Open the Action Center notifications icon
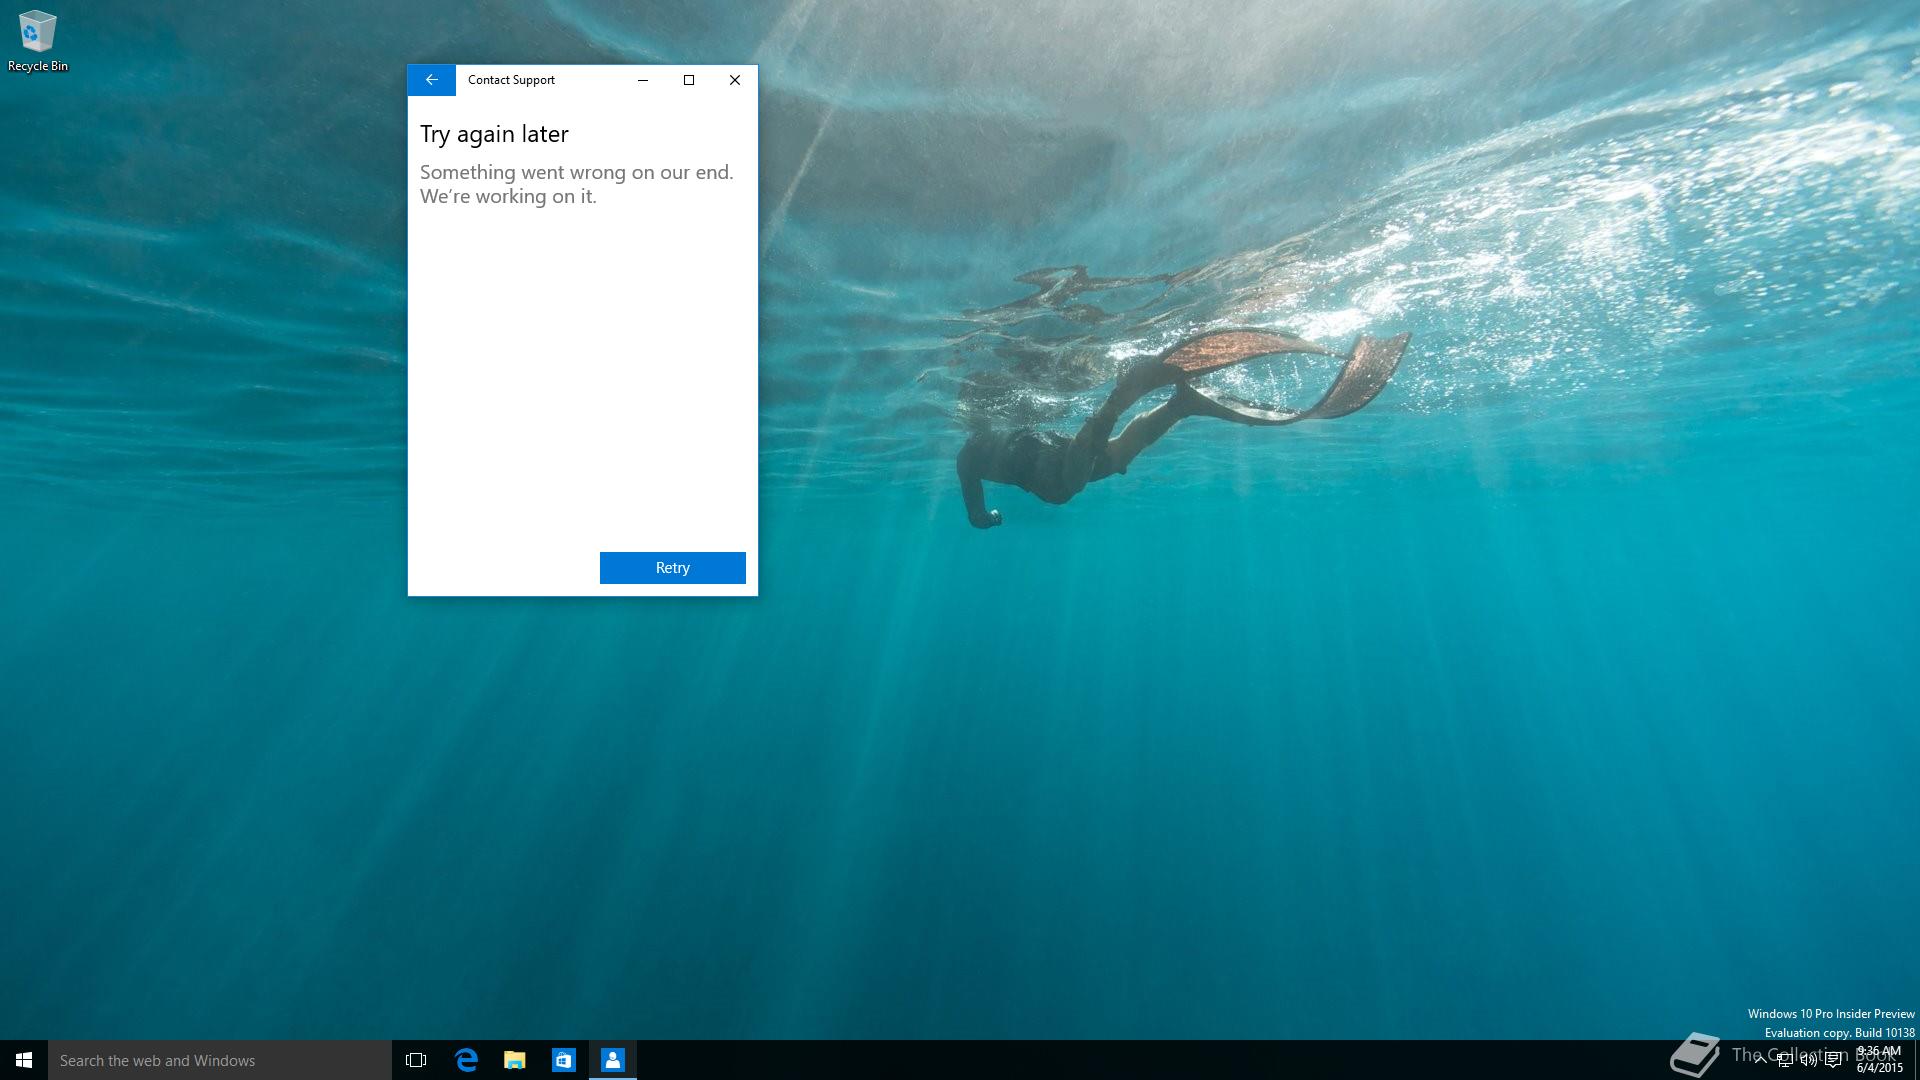The image size is (1920, 1080). coord(1833,1061)
